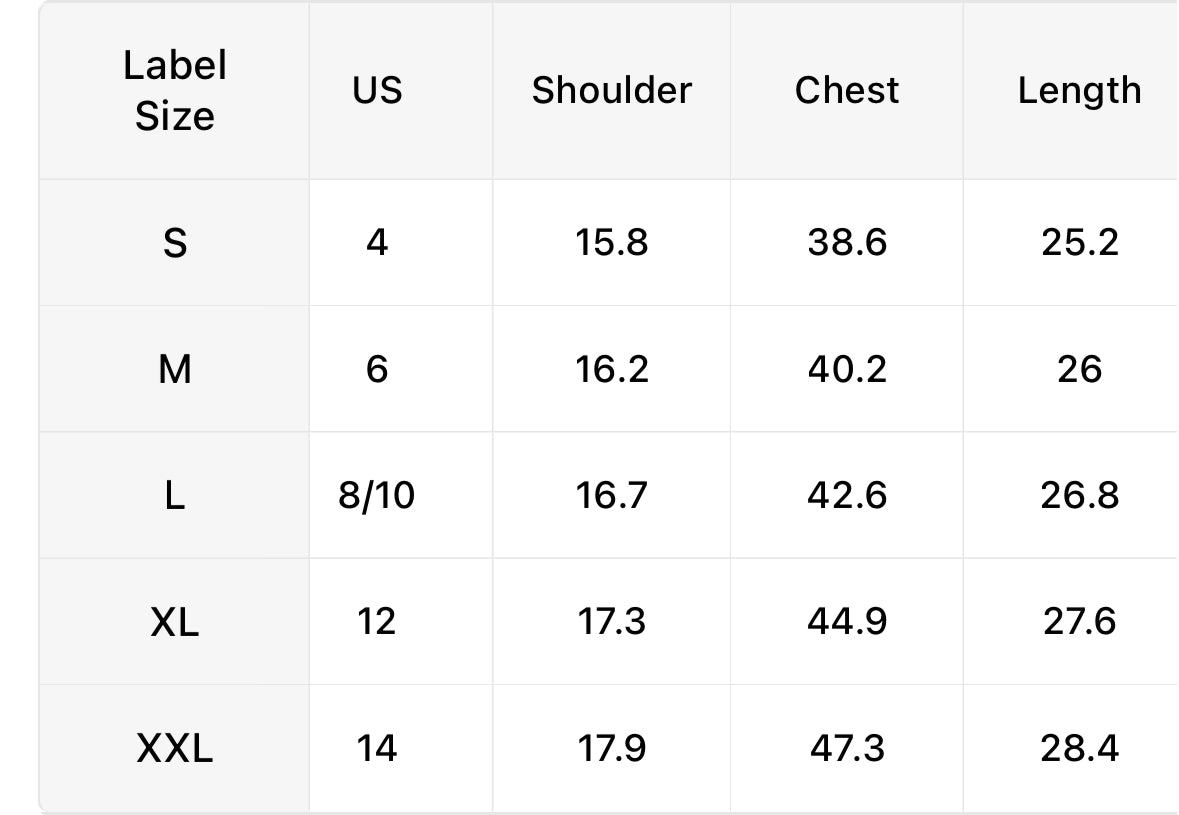Select the S label size cell
Viewport: 1179px width, 815px height.
tap(175, 243)
